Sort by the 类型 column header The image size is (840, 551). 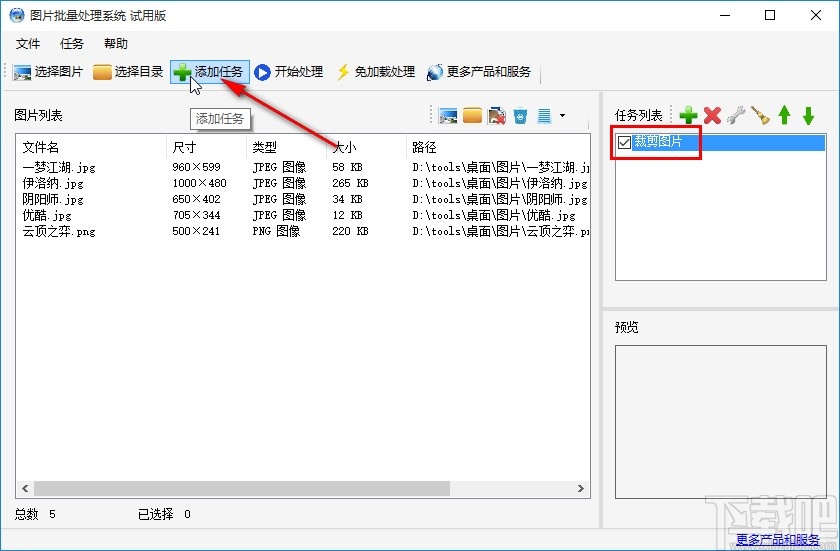(265, 147)
